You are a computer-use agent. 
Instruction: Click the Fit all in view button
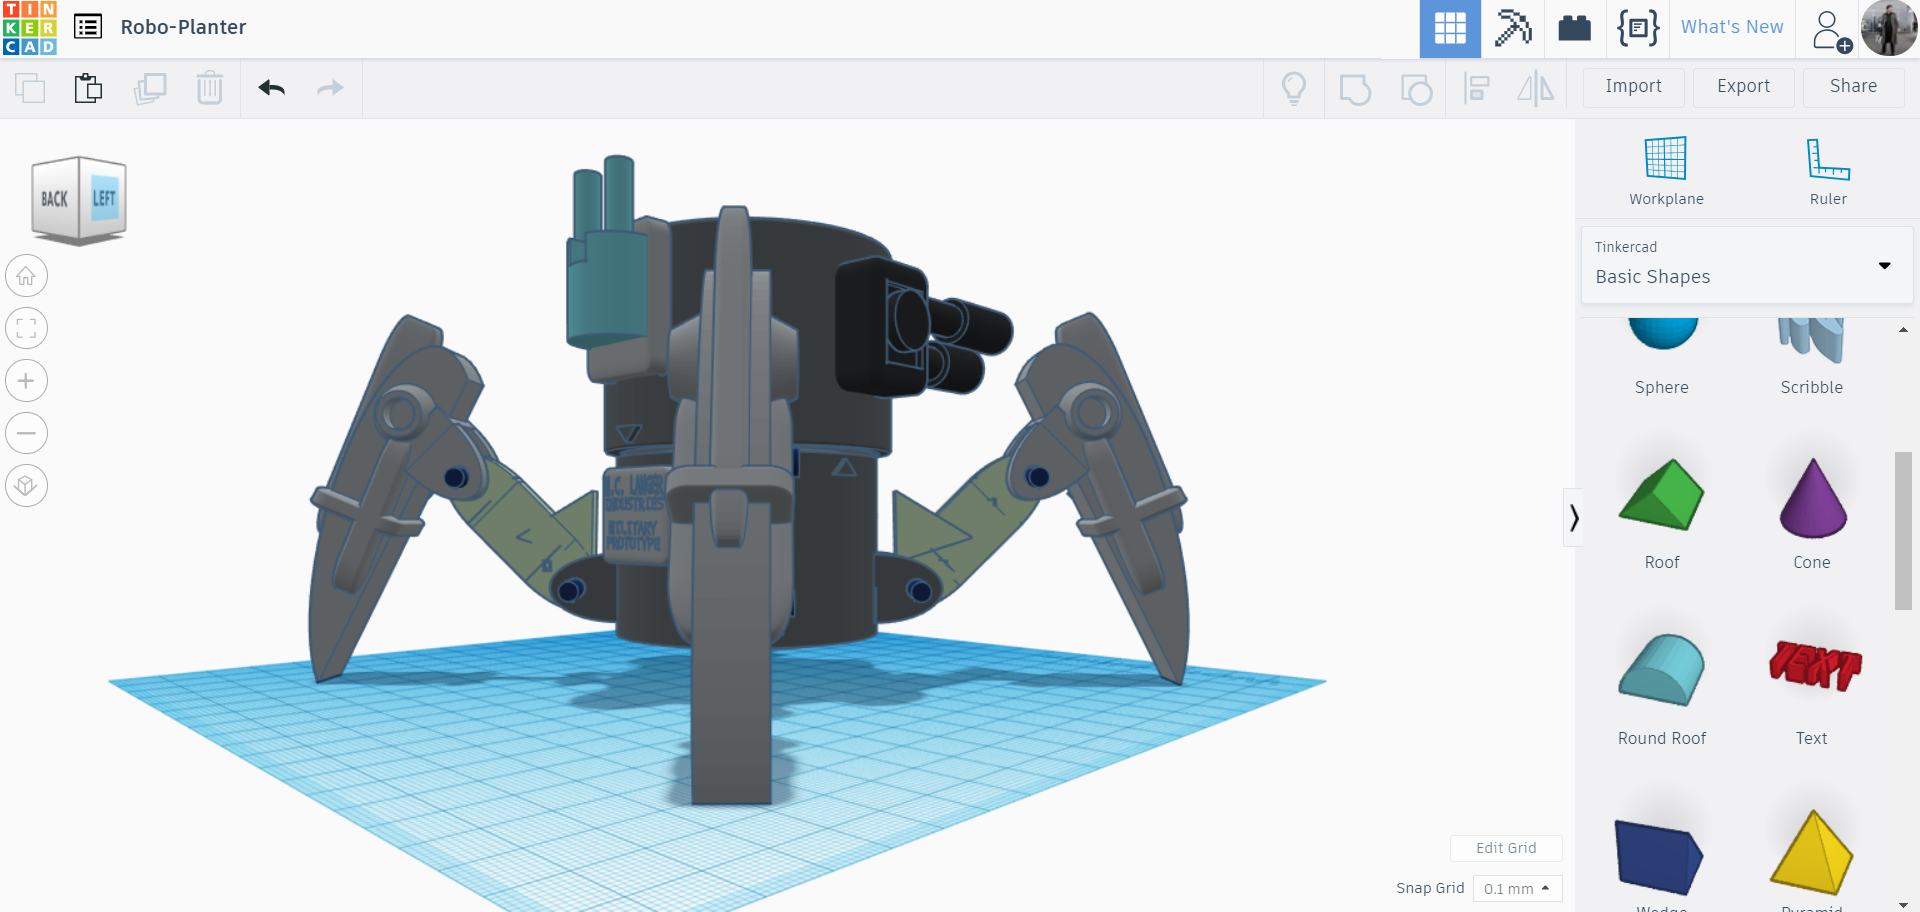[x=27, y=328]
